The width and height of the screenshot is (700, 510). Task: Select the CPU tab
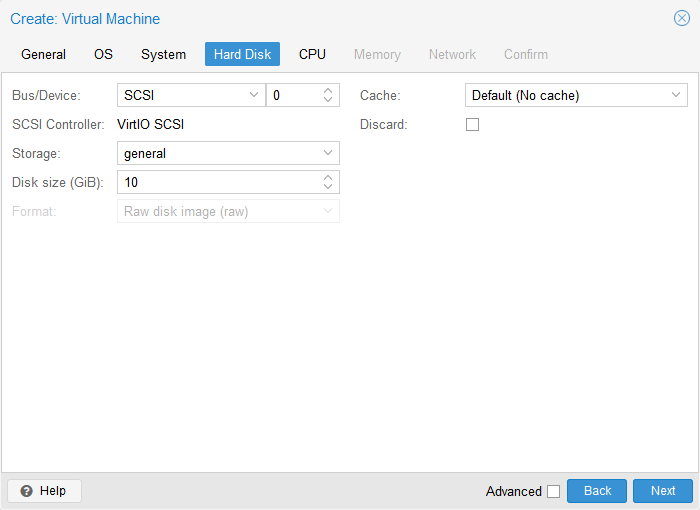(312, 54)
